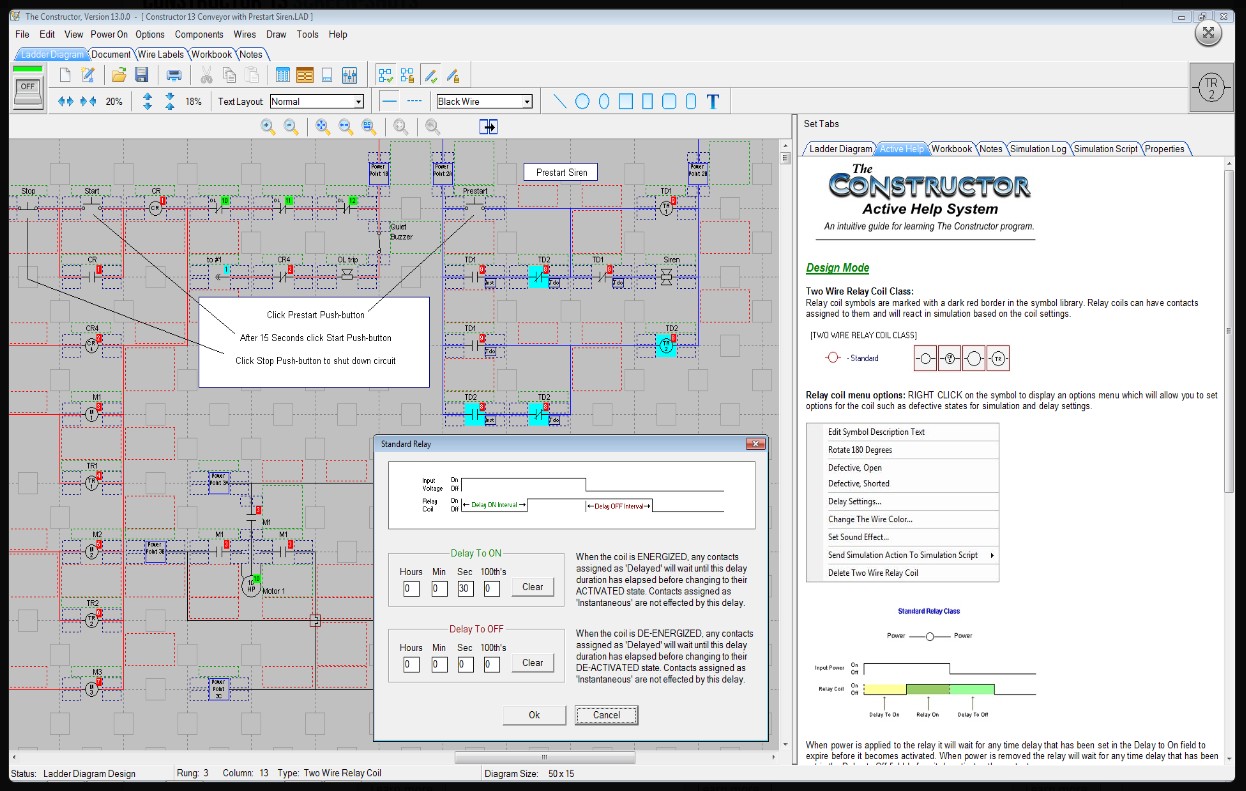Viewport: 1246px width, 791px height.
Task: Click the diagram horizontal scrollbar
Action: [545, 757]
